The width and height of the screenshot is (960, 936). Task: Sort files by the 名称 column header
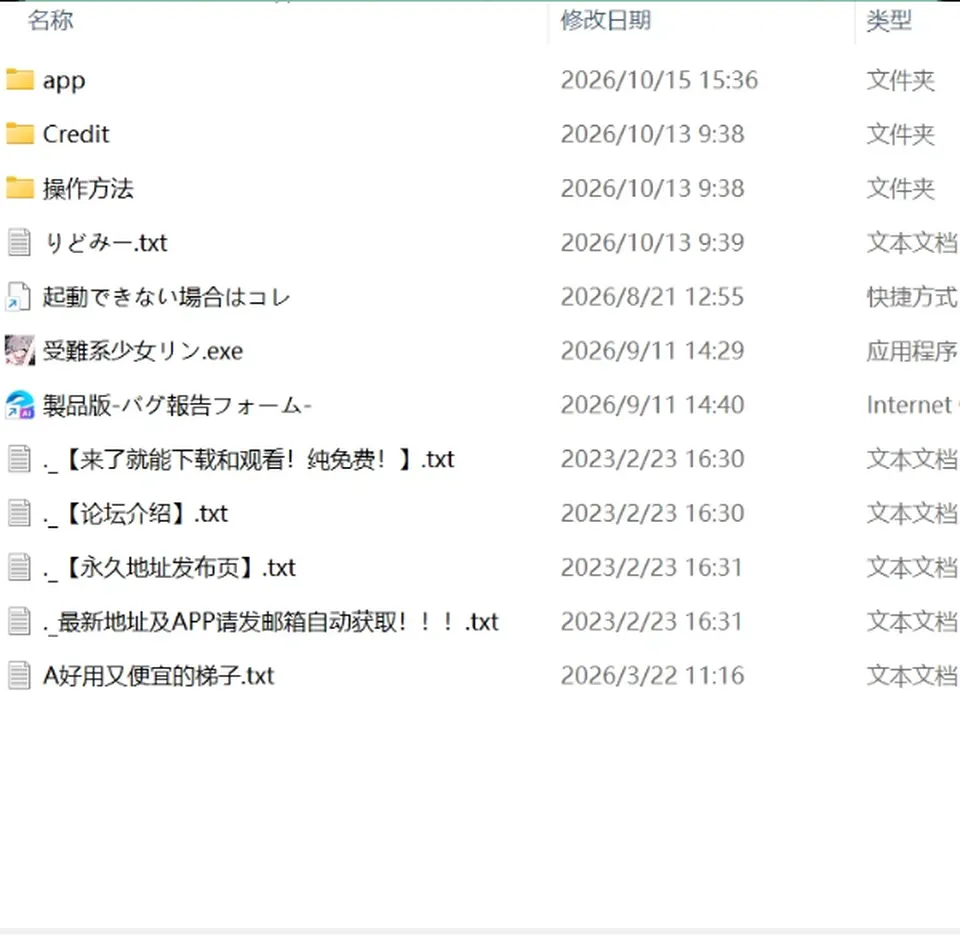(50, 20)
